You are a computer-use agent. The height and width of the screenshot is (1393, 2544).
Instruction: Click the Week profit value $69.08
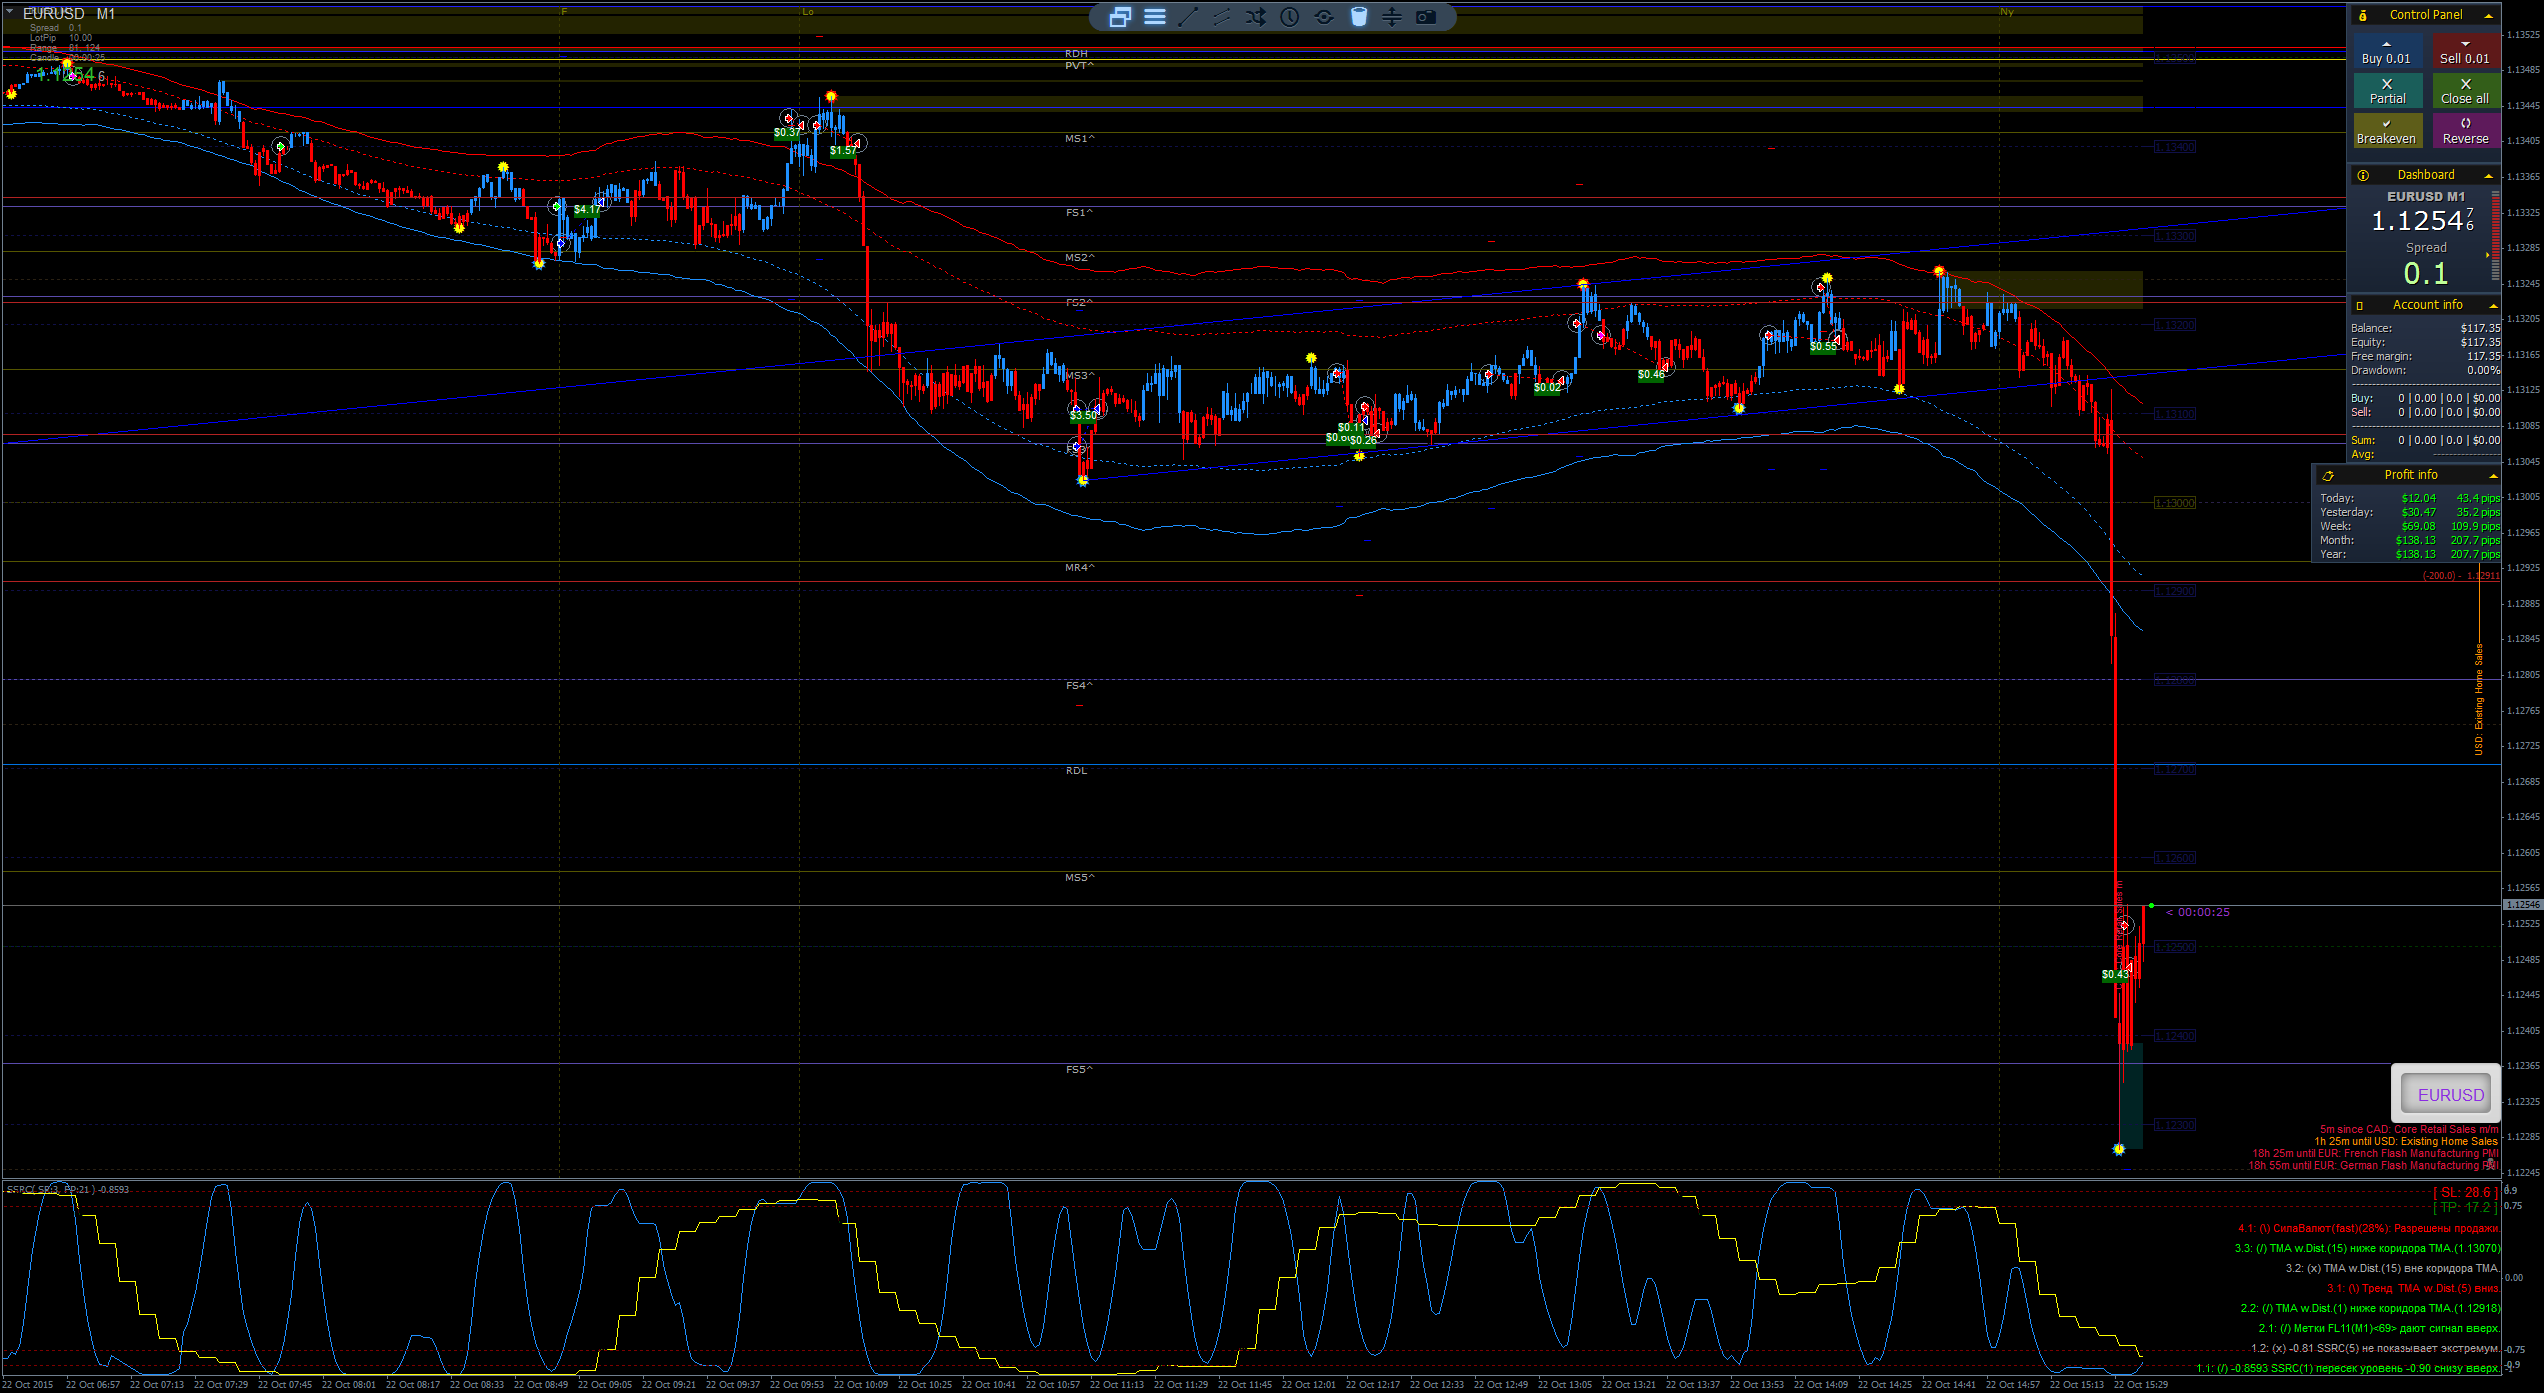click(2418, 527)
